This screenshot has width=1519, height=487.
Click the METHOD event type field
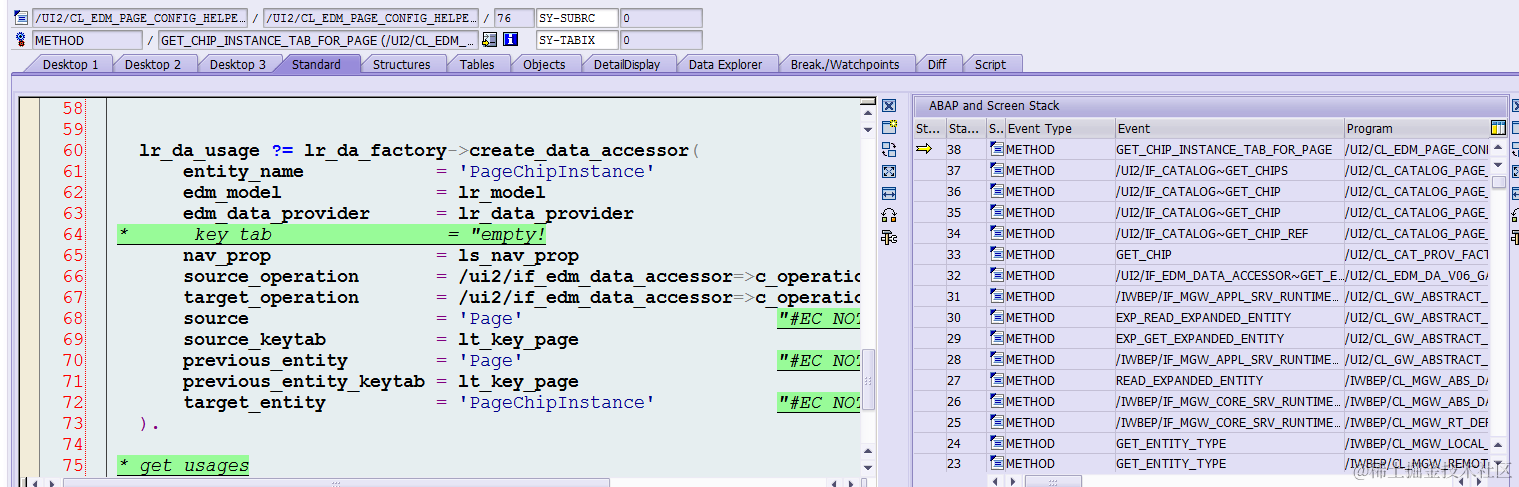[88, 40]
